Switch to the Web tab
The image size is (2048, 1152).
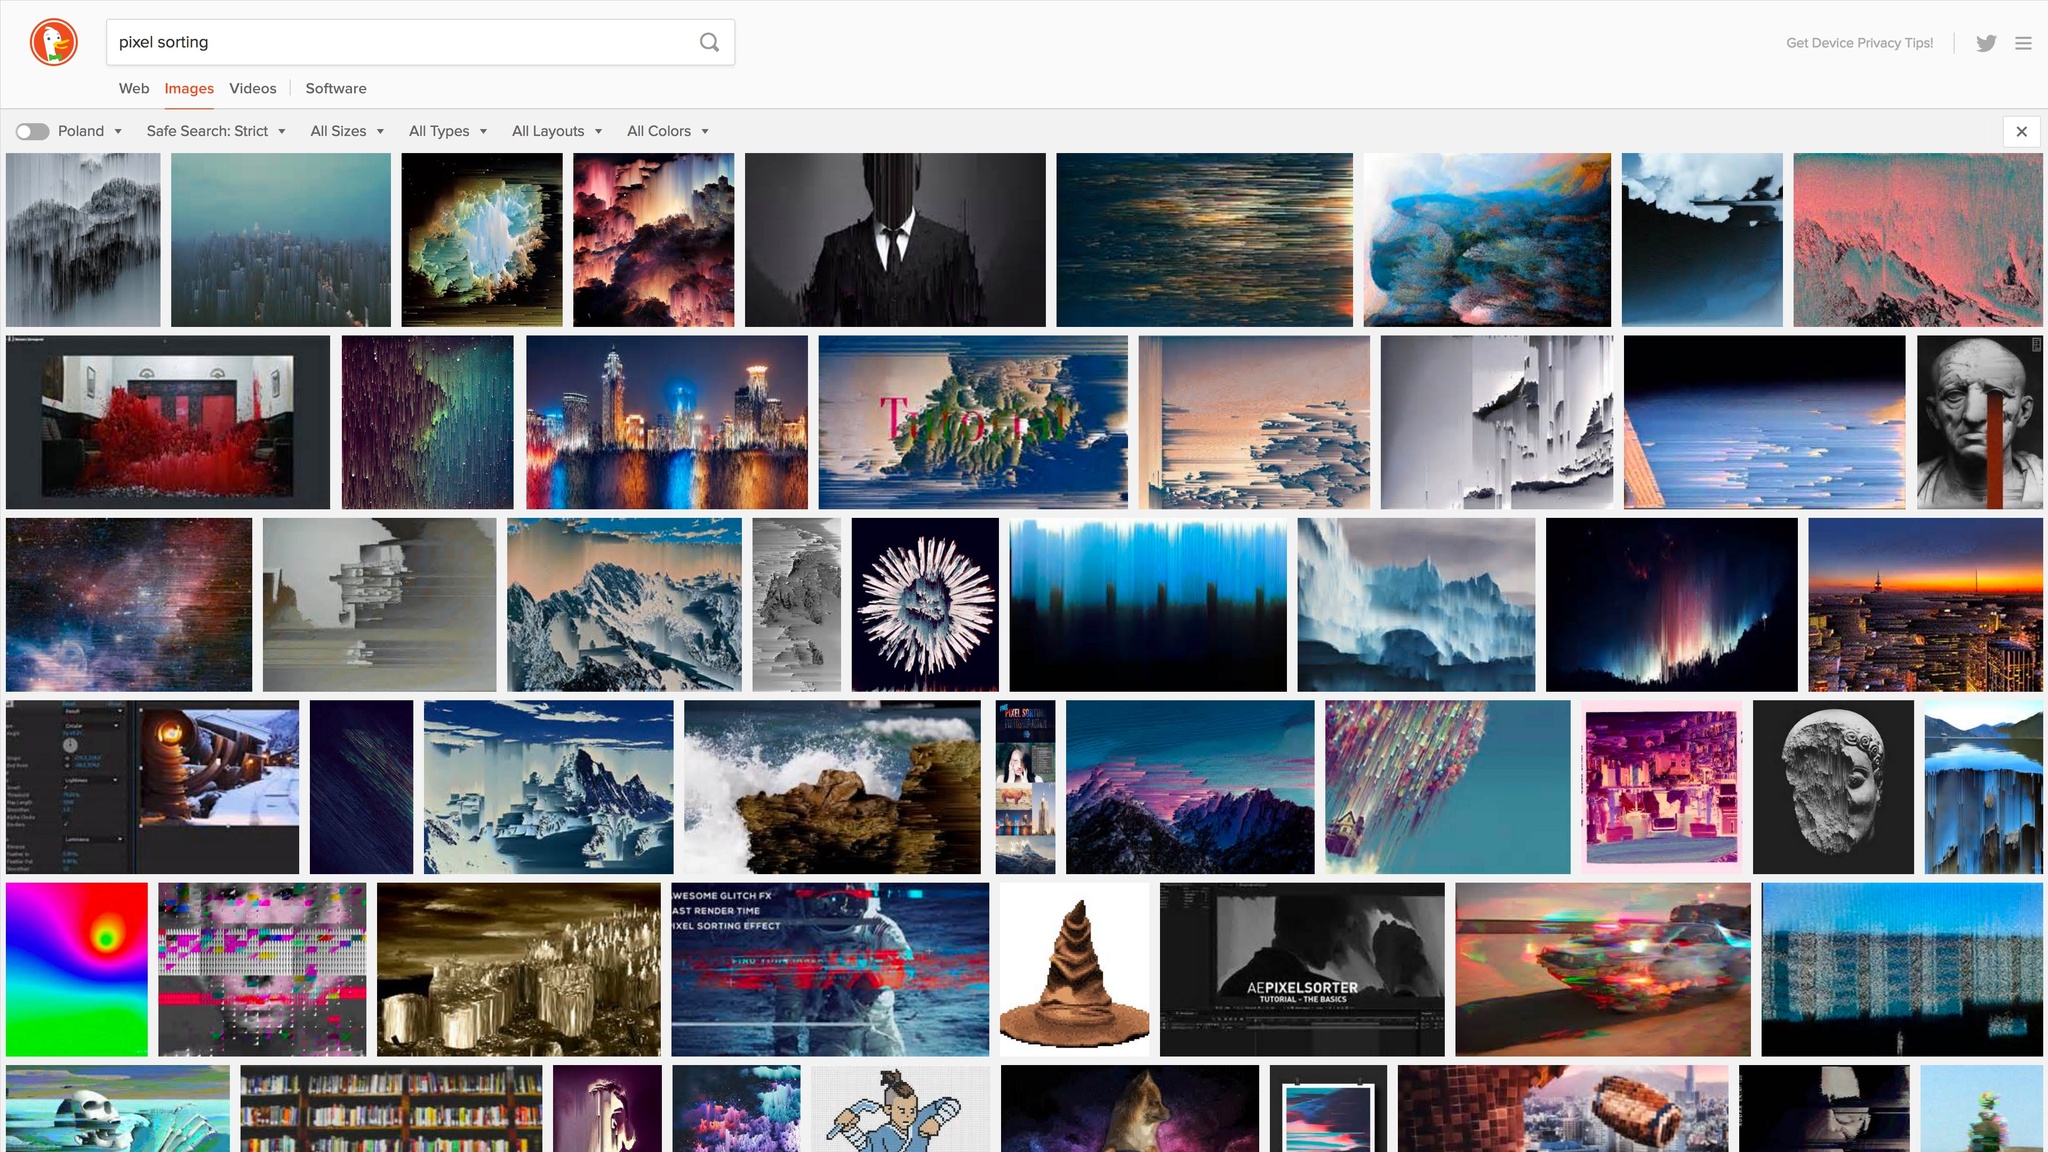point(134,88)
